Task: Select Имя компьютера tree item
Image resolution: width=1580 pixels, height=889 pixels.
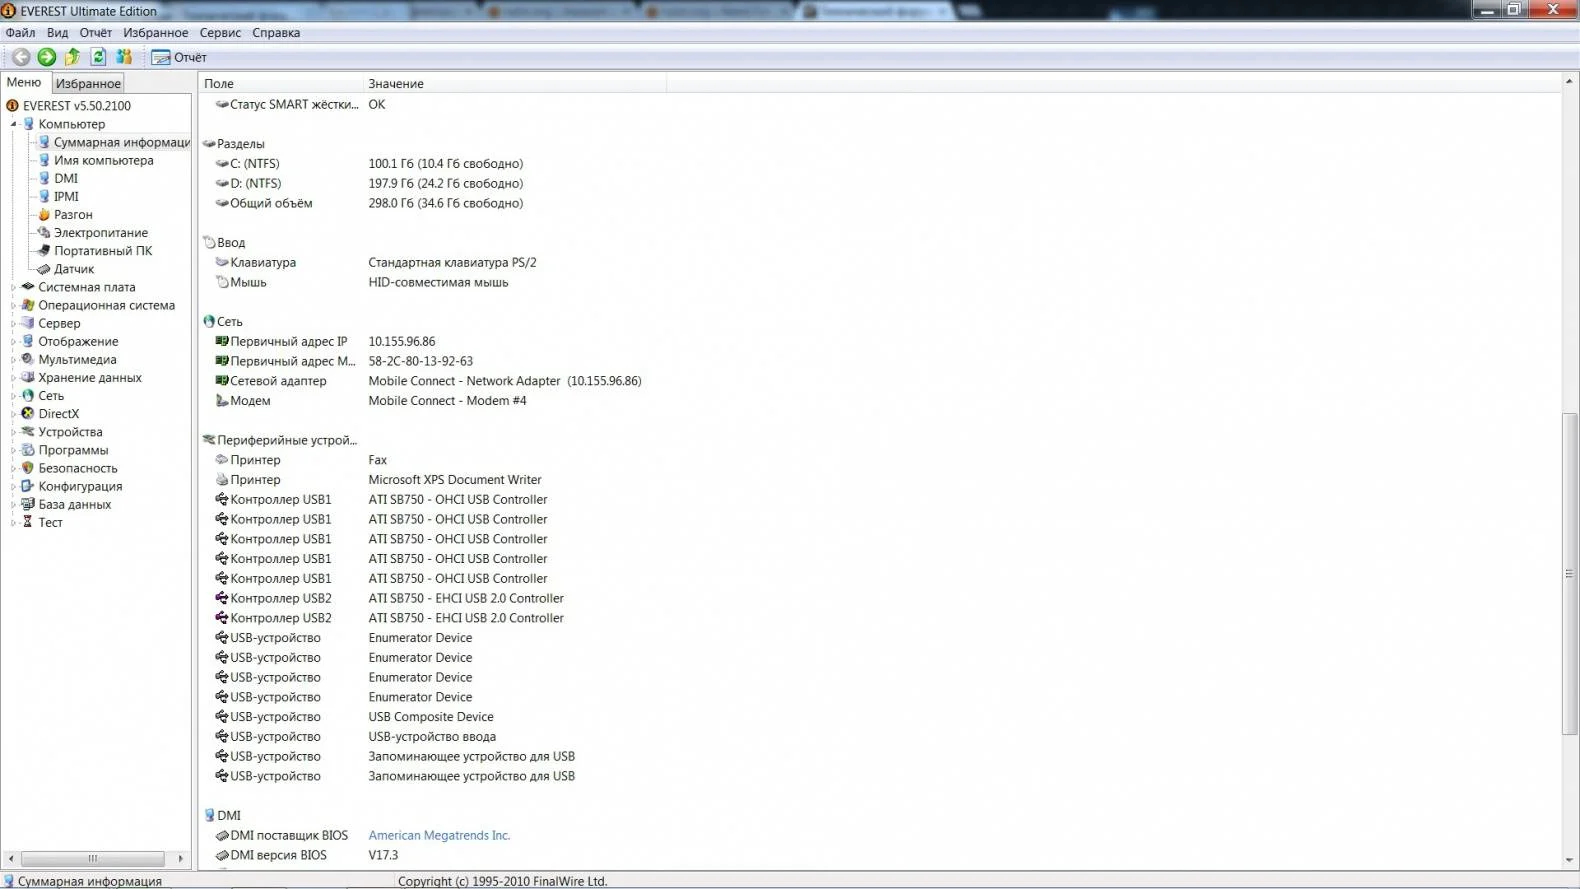Action: coord(104,160)
